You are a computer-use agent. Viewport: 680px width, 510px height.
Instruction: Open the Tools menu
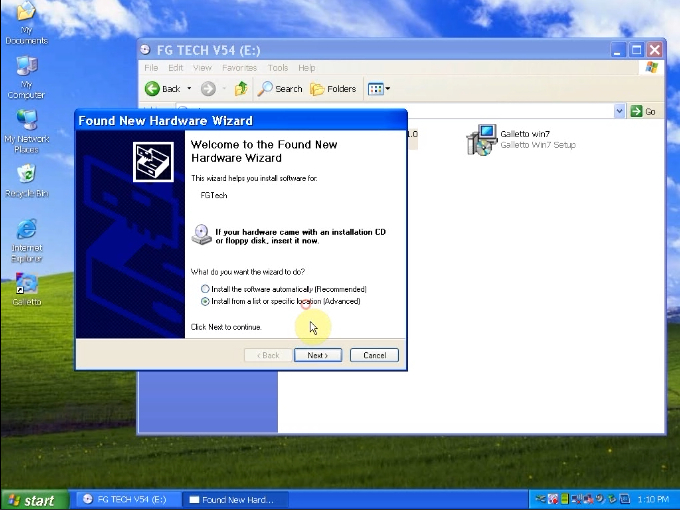point(278,68)
